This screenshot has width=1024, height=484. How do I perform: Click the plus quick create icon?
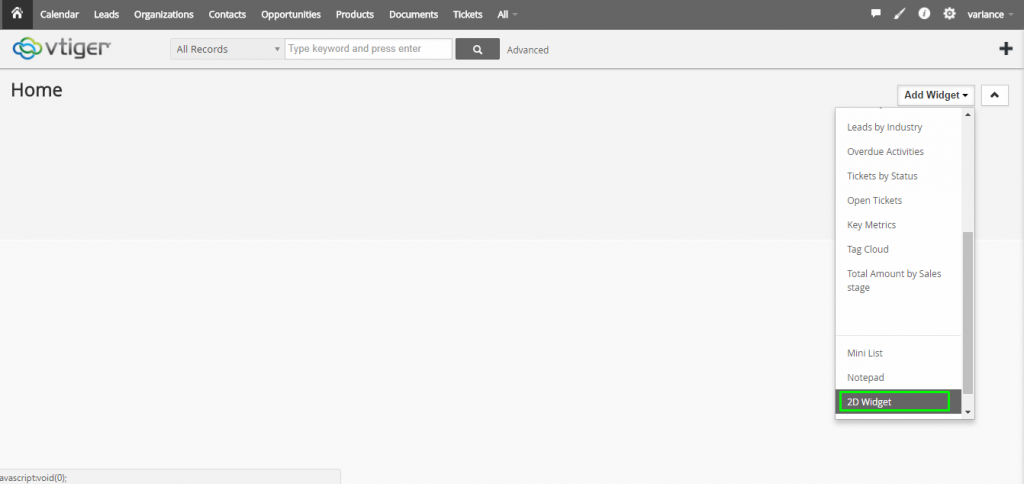[1006, 49]
